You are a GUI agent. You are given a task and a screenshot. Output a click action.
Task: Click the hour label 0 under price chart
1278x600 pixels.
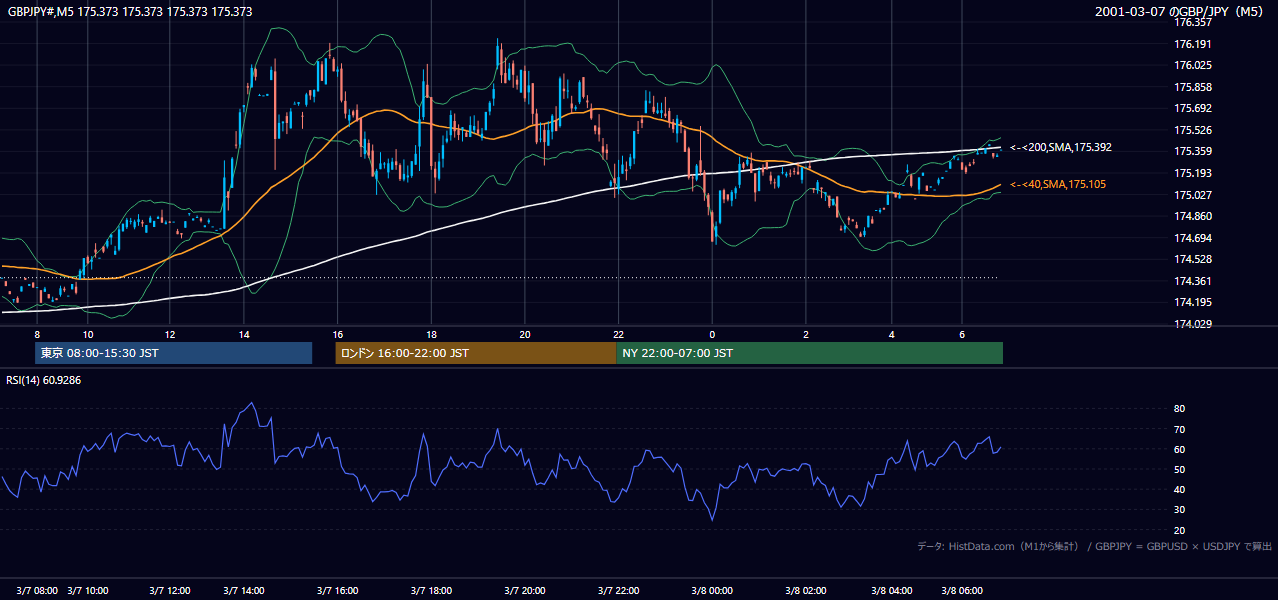tap(712, 334)
